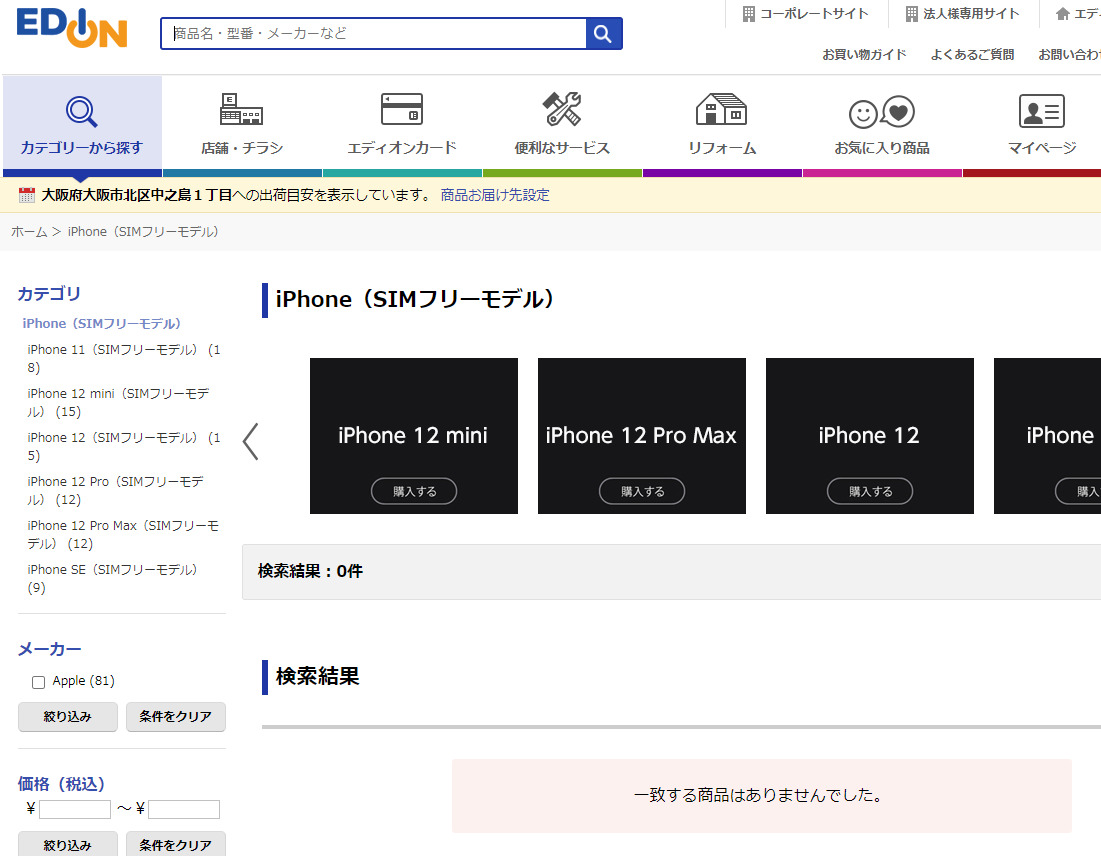
Task: Open the Stores and Flyers building icon
Action: pyautogui.click(x=241, y=110)
